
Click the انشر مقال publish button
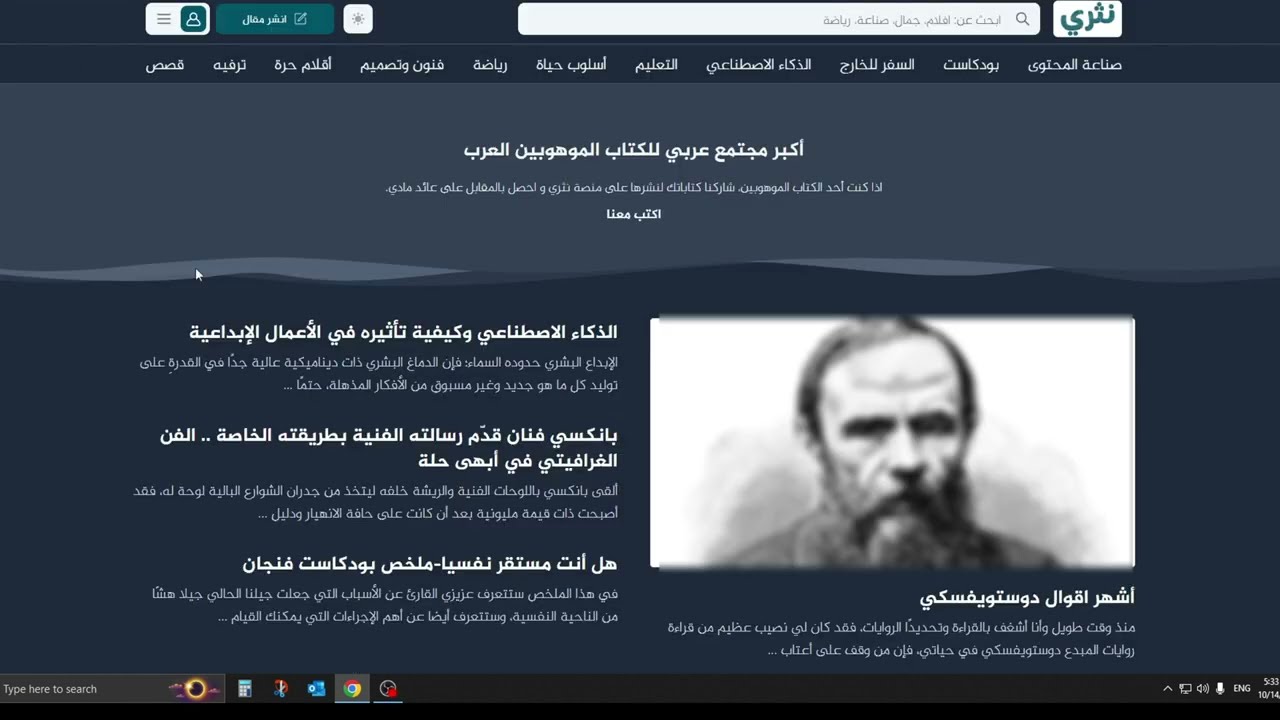pyautogui.click(x=275, y=19)
